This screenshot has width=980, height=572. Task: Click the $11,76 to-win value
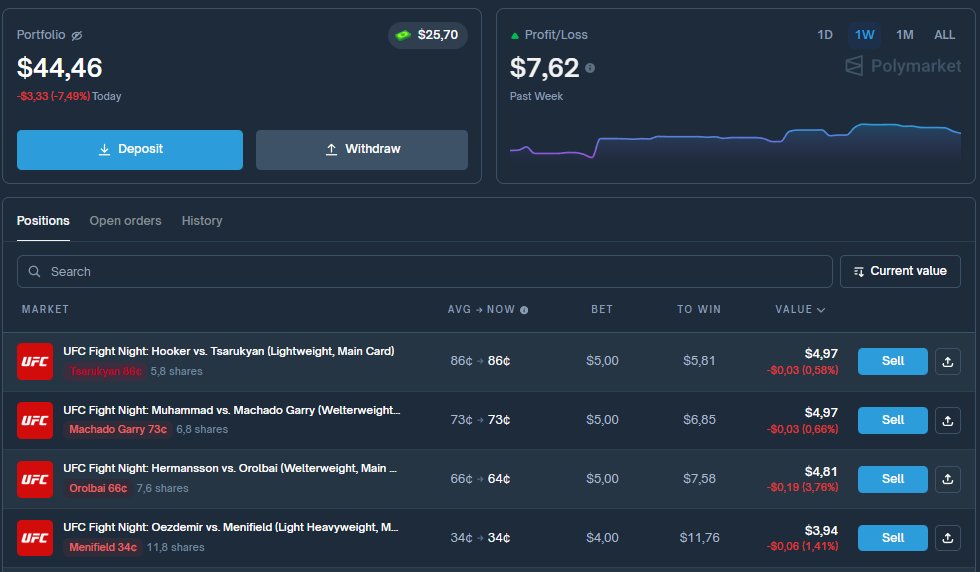[699, 538]
